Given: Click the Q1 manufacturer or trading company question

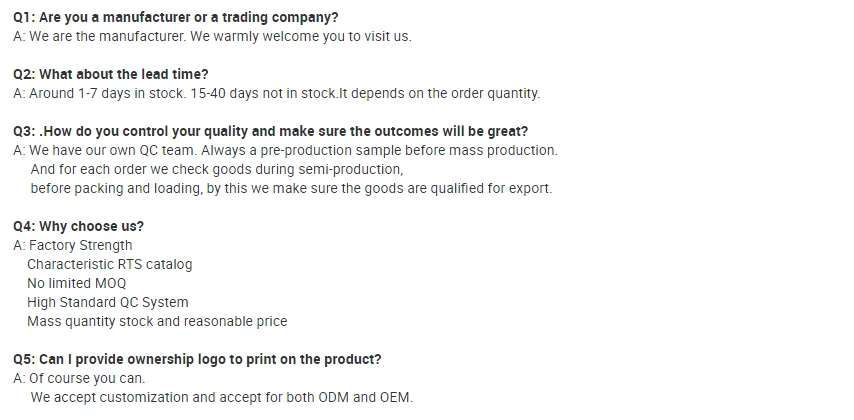Looking at the screenshot, I should pos(175,17).
